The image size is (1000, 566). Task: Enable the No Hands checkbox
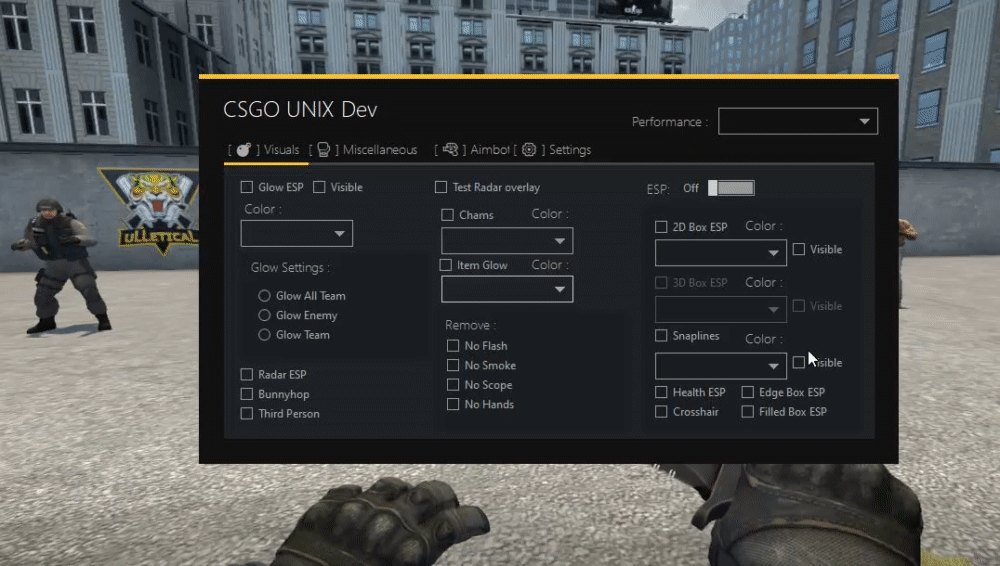tap(453, 404)
